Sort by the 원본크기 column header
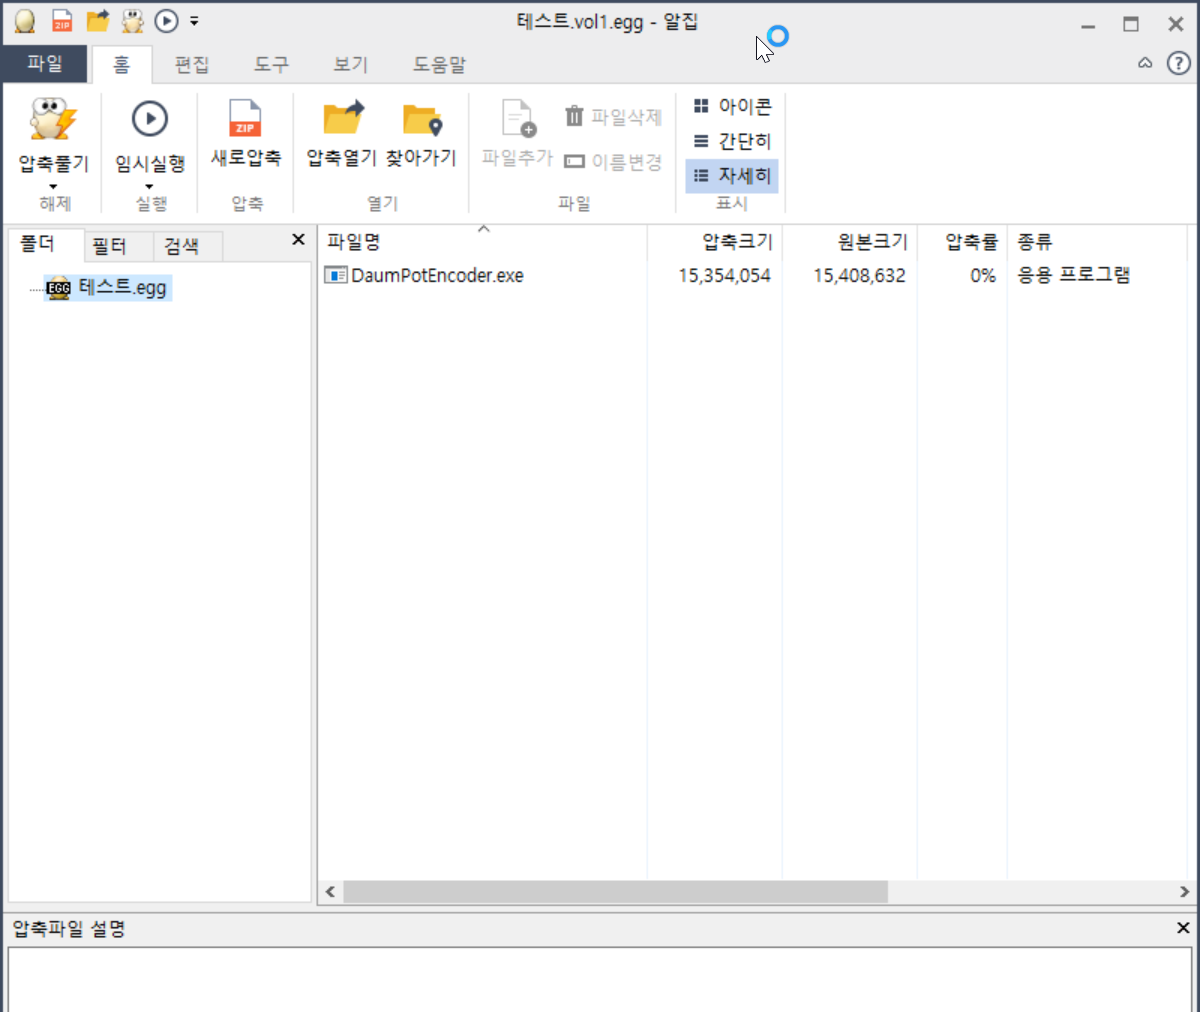Screen dimensions: 1200x1012 [x=850, y=242]
